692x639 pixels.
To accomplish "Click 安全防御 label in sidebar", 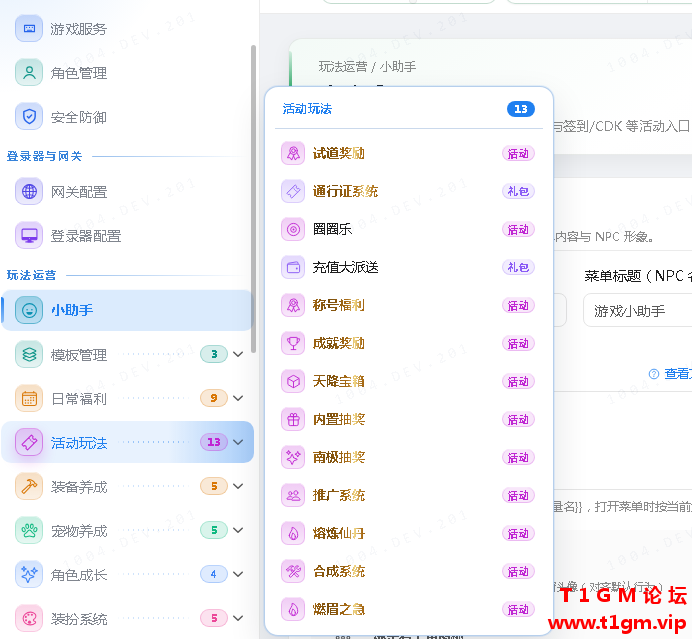I will (x=79, y=117).
